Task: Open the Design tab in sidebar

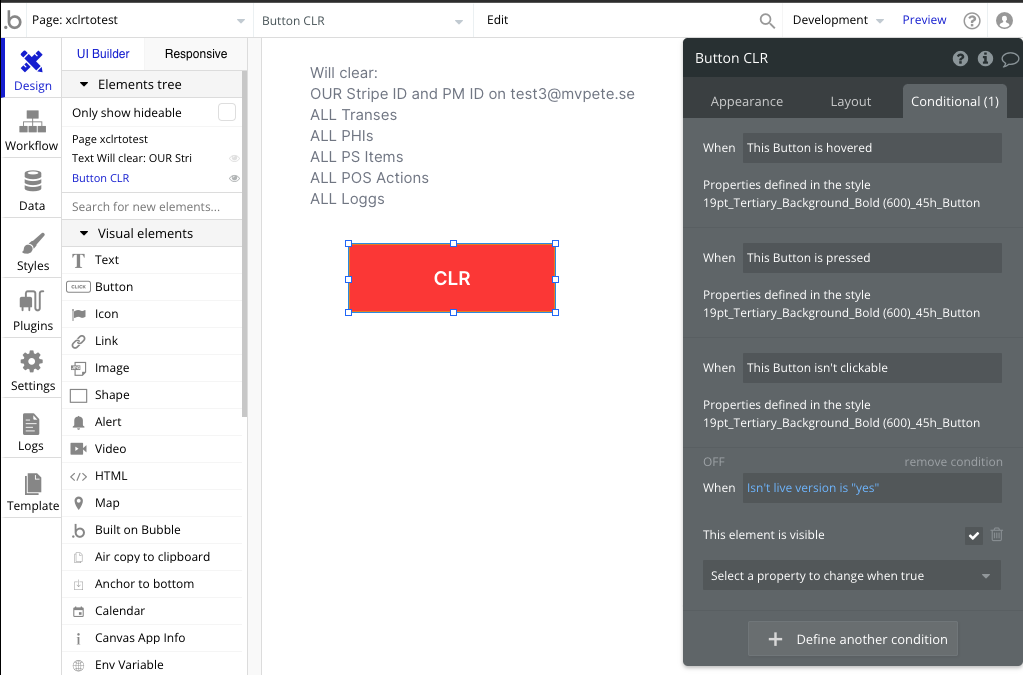Action: click(32, 68)
